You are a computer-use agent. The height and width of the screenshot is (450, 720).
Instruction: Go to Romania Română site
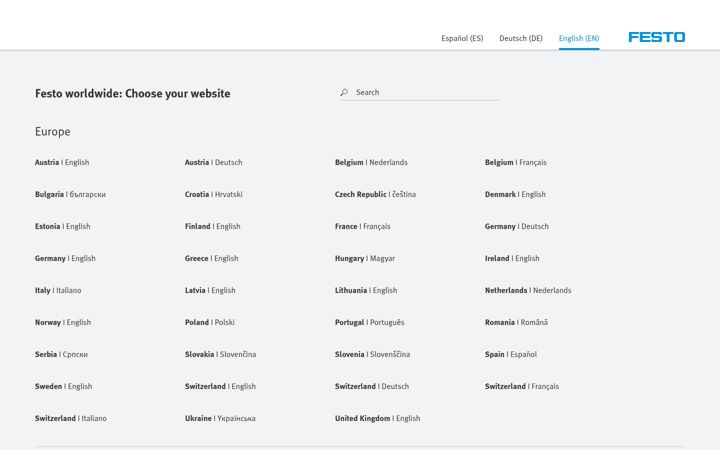coord(516,322)
